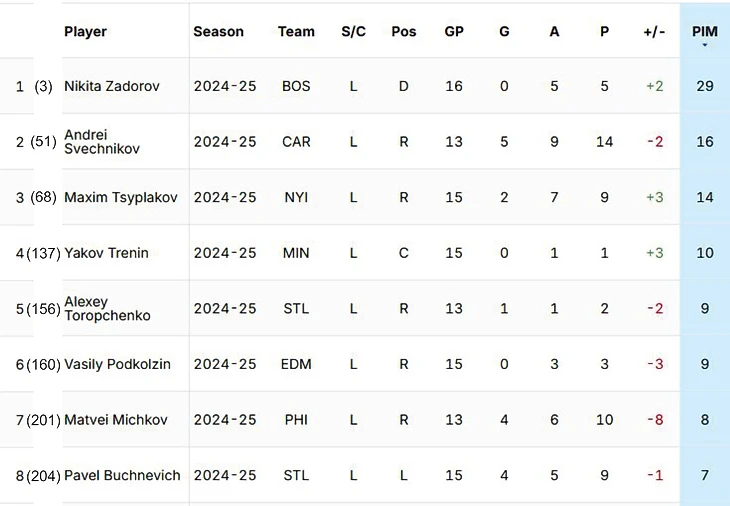Open Nikita Zadorov's player page
This screenshot has height=506, width=730.
click(112, 86)
